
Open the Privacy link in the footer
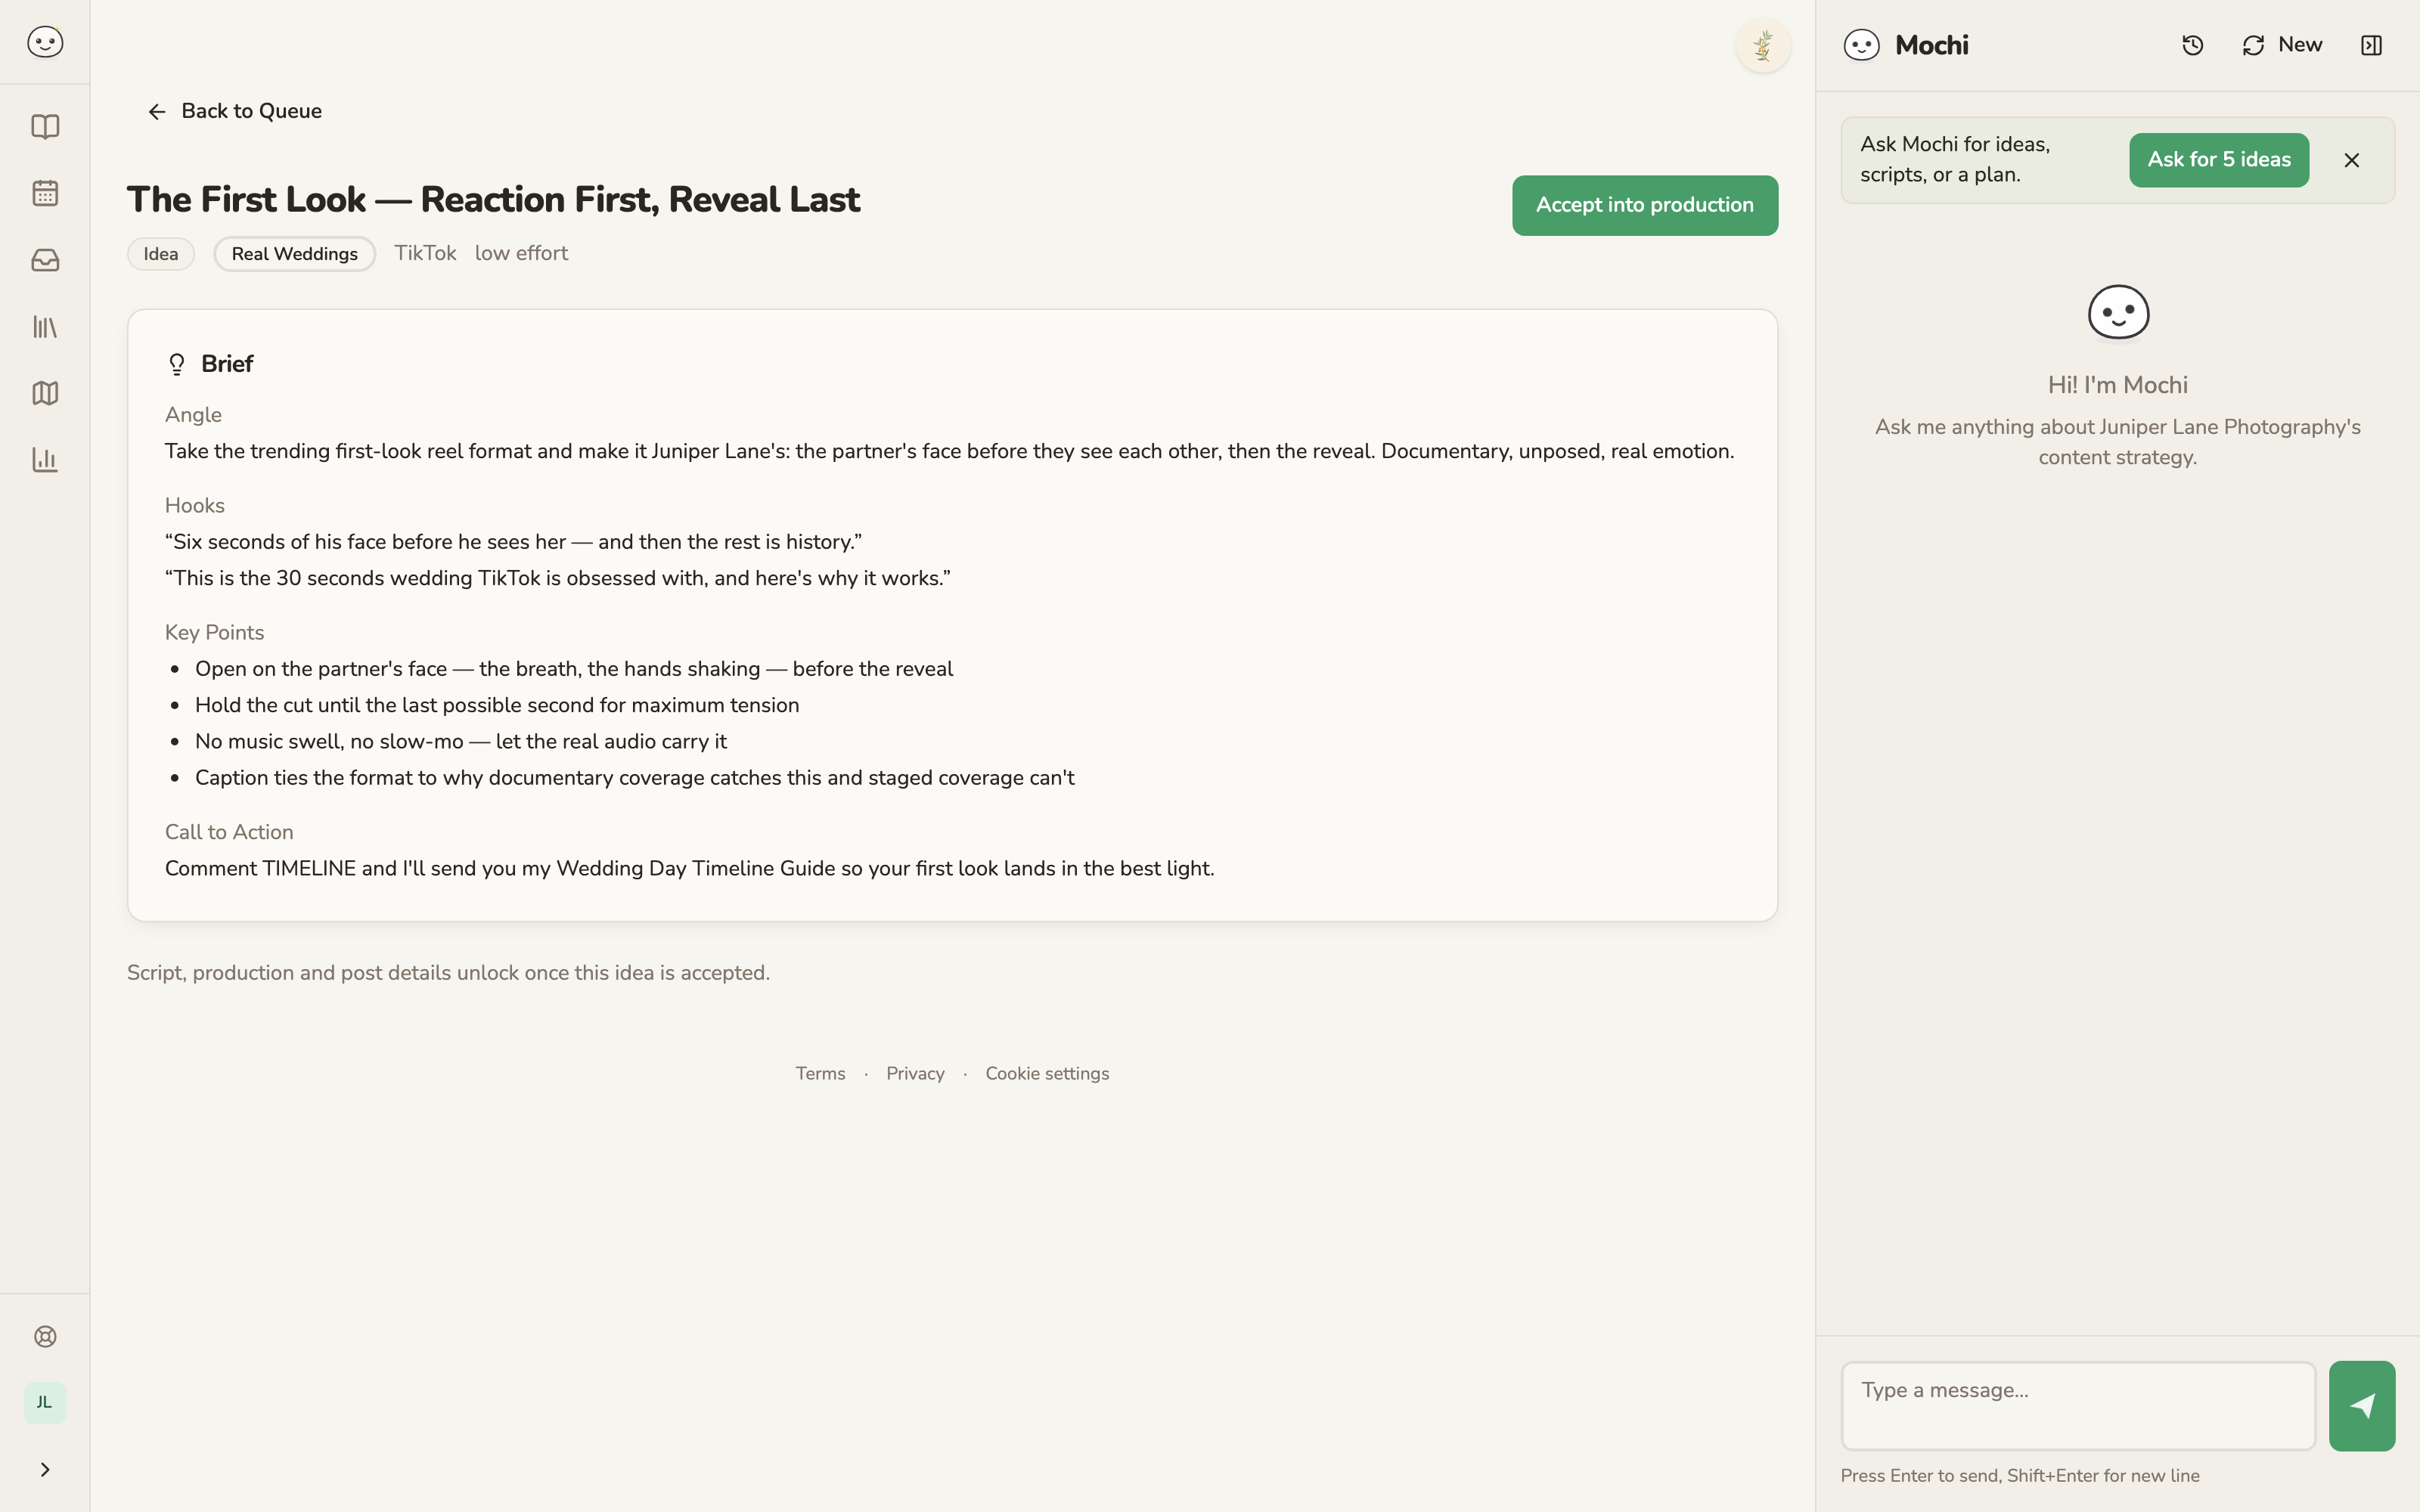pos(915,1073)
